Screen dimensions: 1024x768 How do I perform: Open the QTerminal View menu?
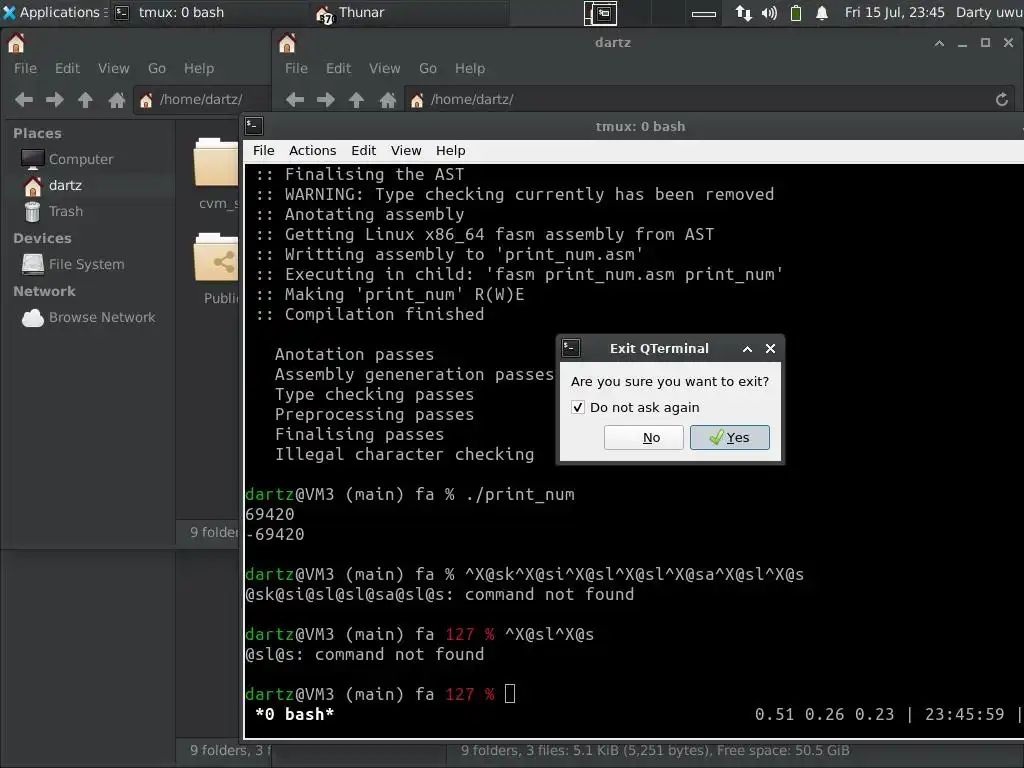(406, 151)
